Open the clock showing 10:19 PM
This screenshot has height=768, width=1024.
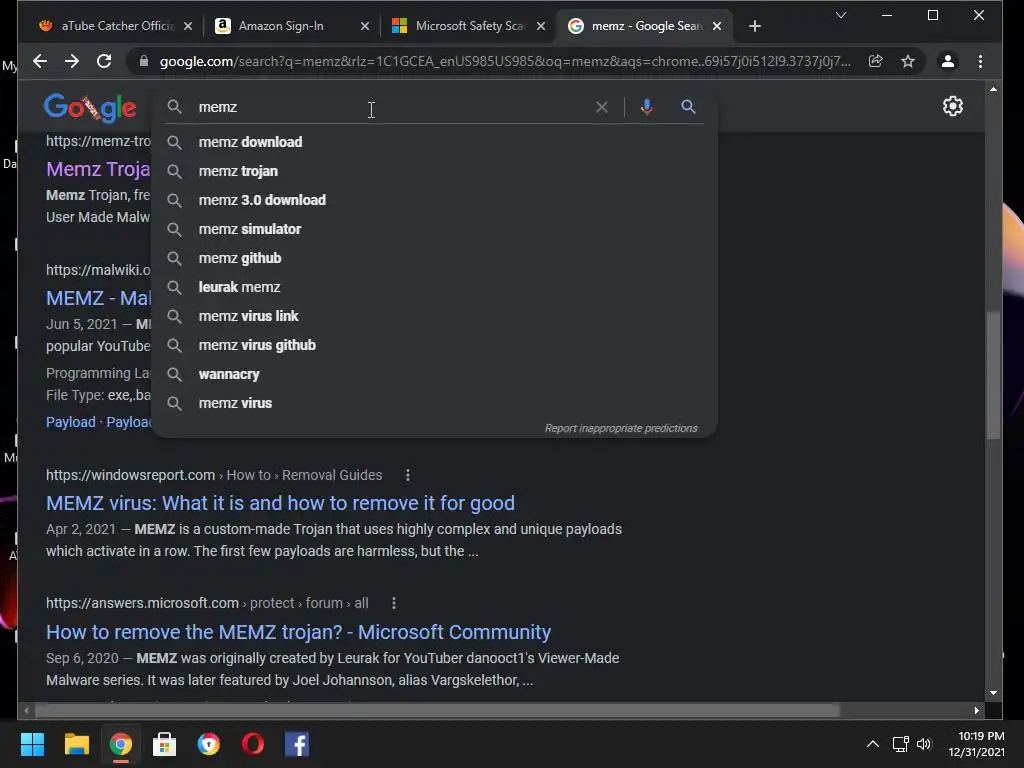coord(977,744)
